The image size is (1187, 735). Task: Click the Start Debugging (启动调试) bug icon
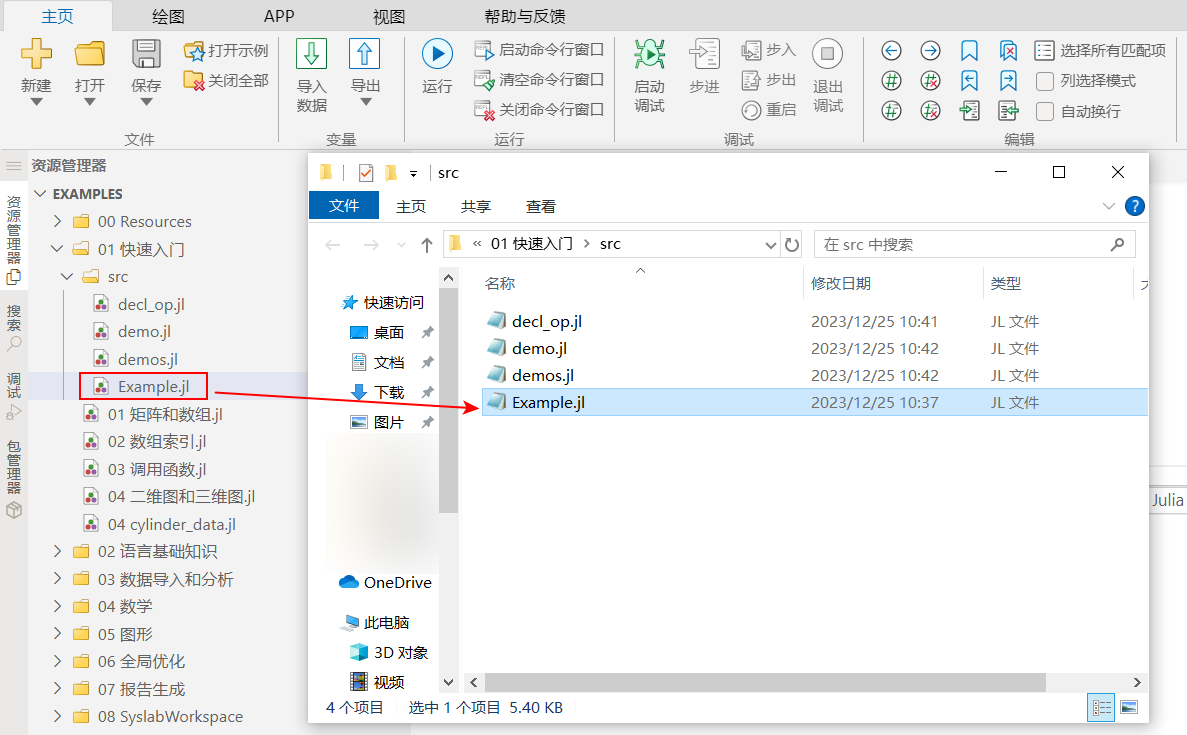[649, 55]
